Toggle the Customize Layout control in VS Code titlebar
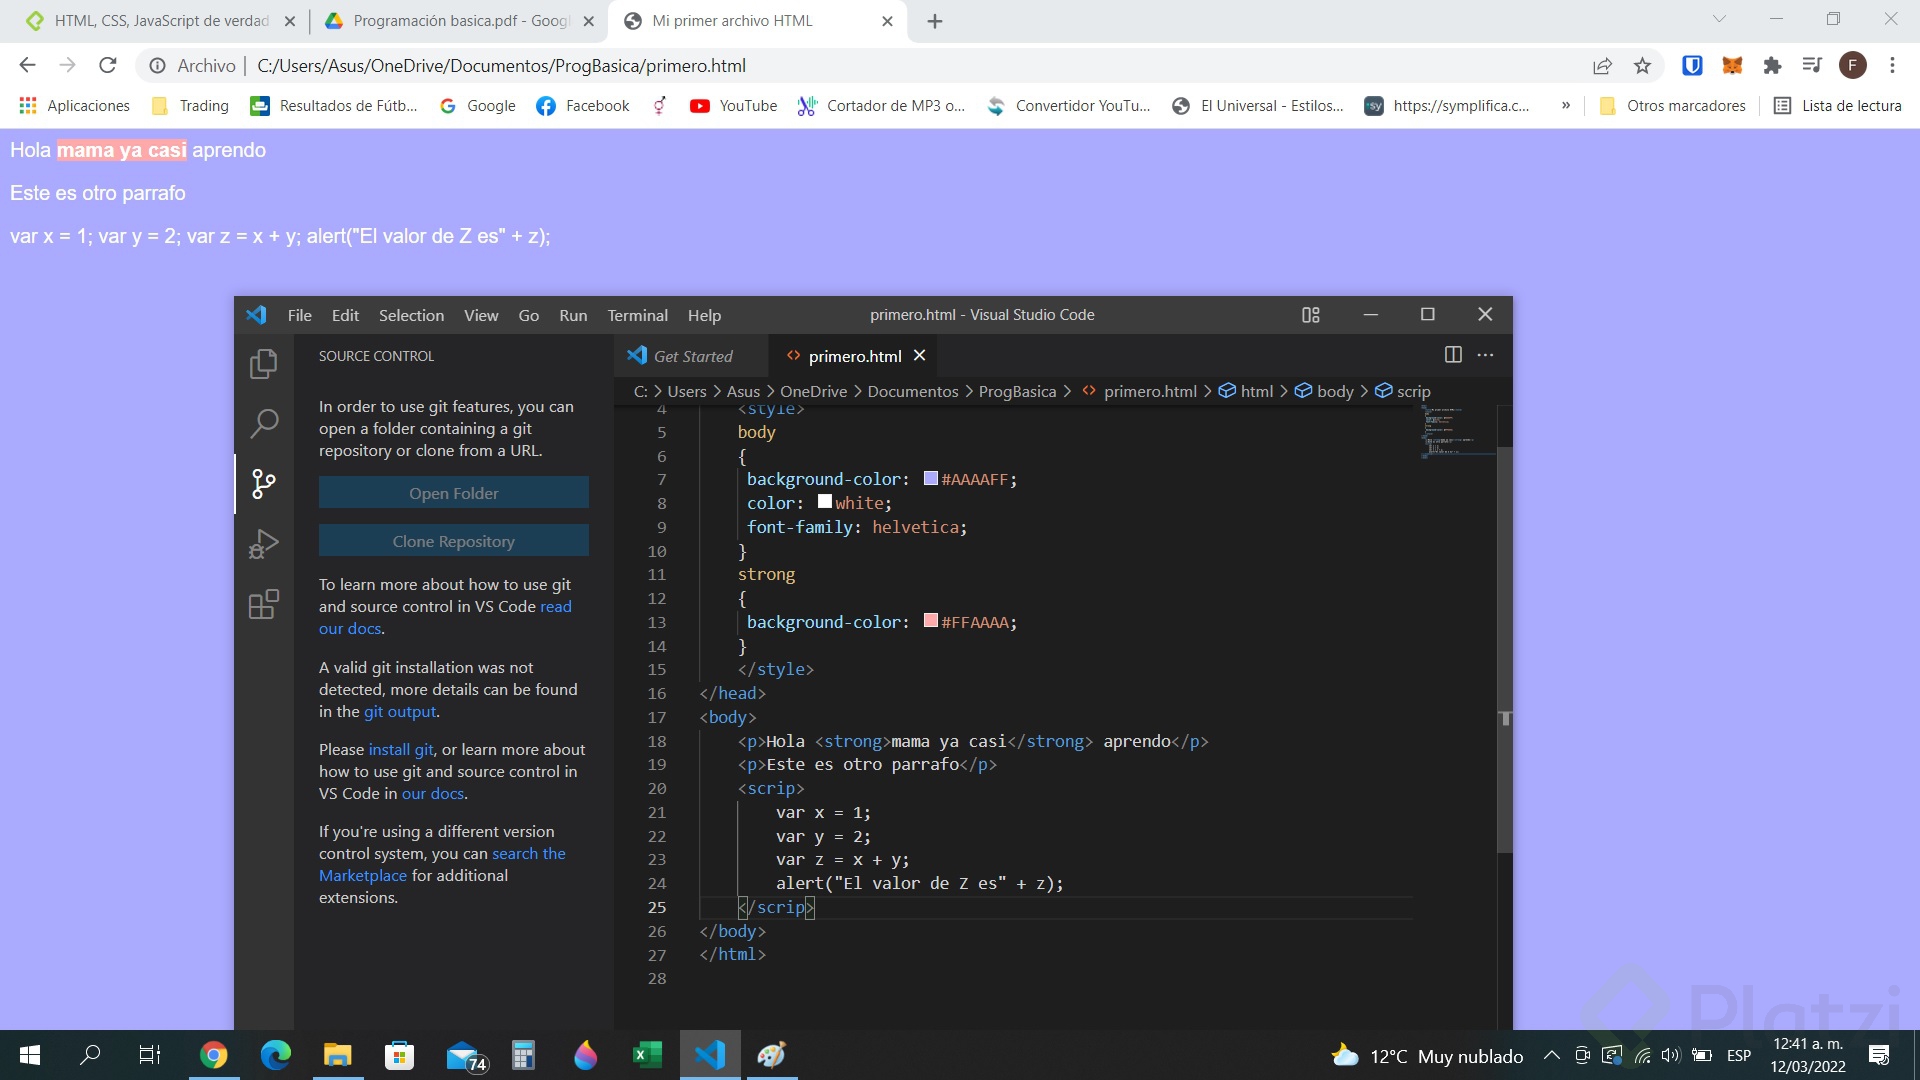Screen dimensions: 1920x1080 pos(1310,314)
